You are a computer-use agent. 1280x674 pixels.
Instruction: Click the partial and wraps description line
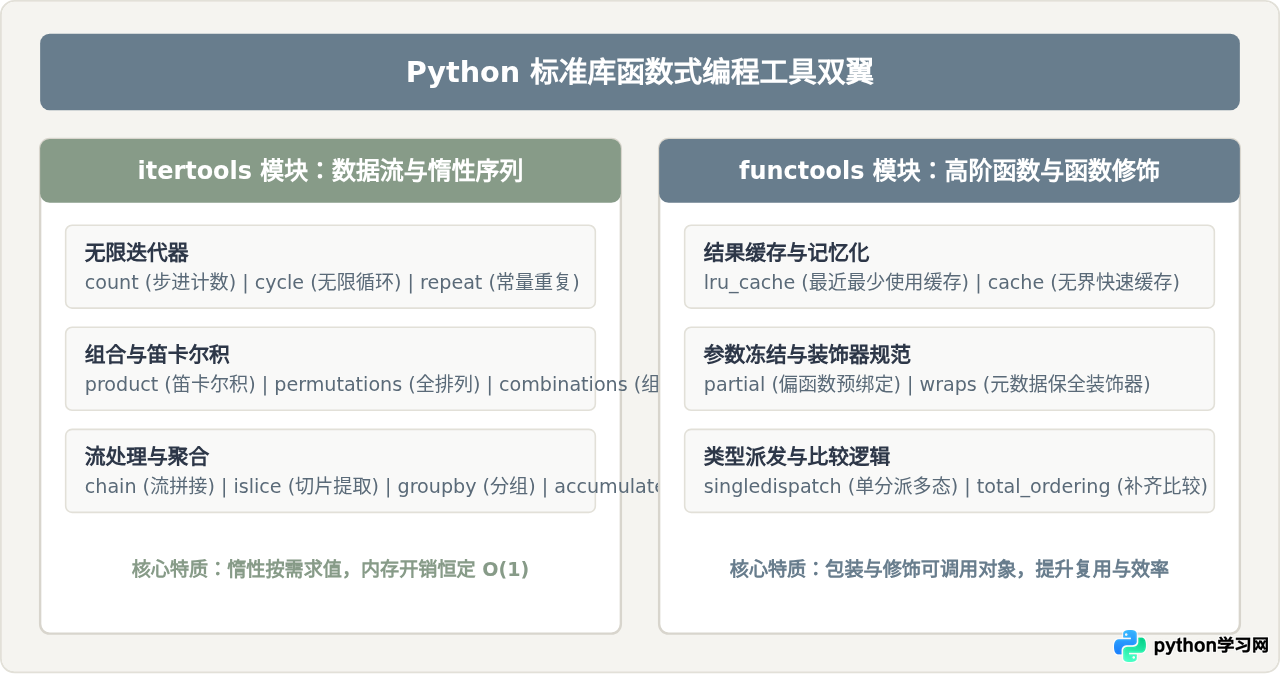[927, 384]
